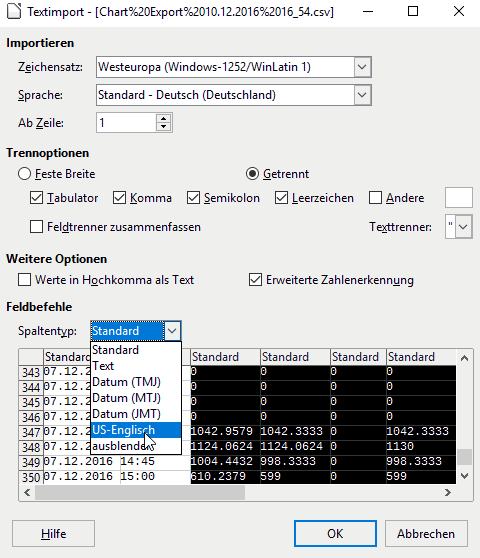Click the preview vertical scrollbar thumb

pos(464,457)
